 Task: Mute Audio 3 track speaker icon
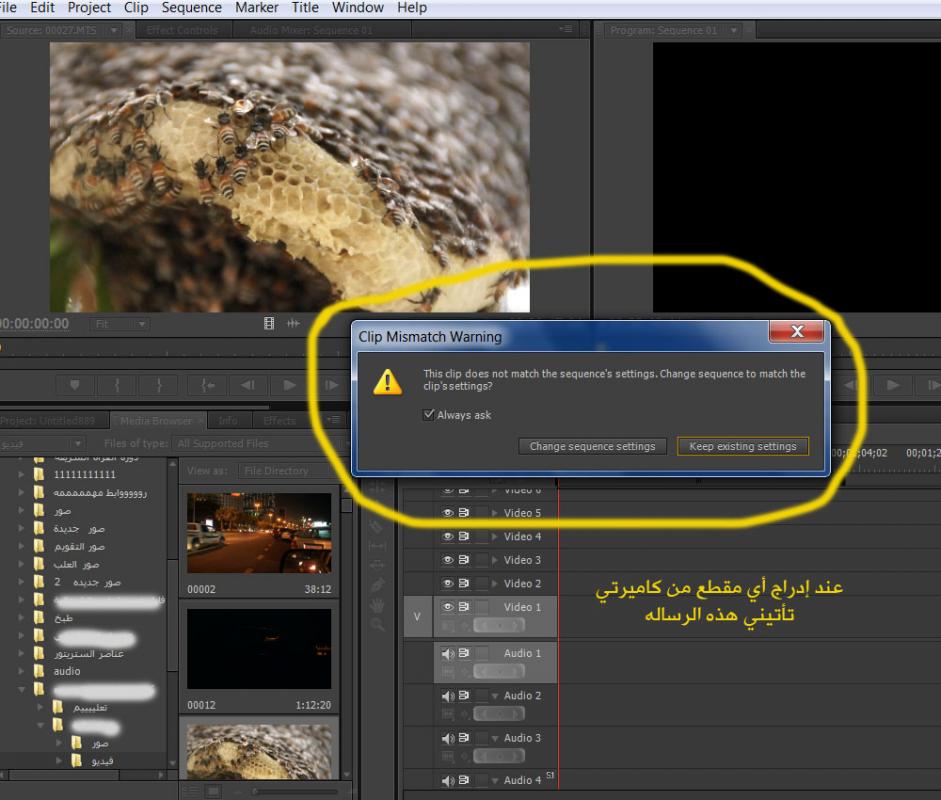tap(448, 738)
